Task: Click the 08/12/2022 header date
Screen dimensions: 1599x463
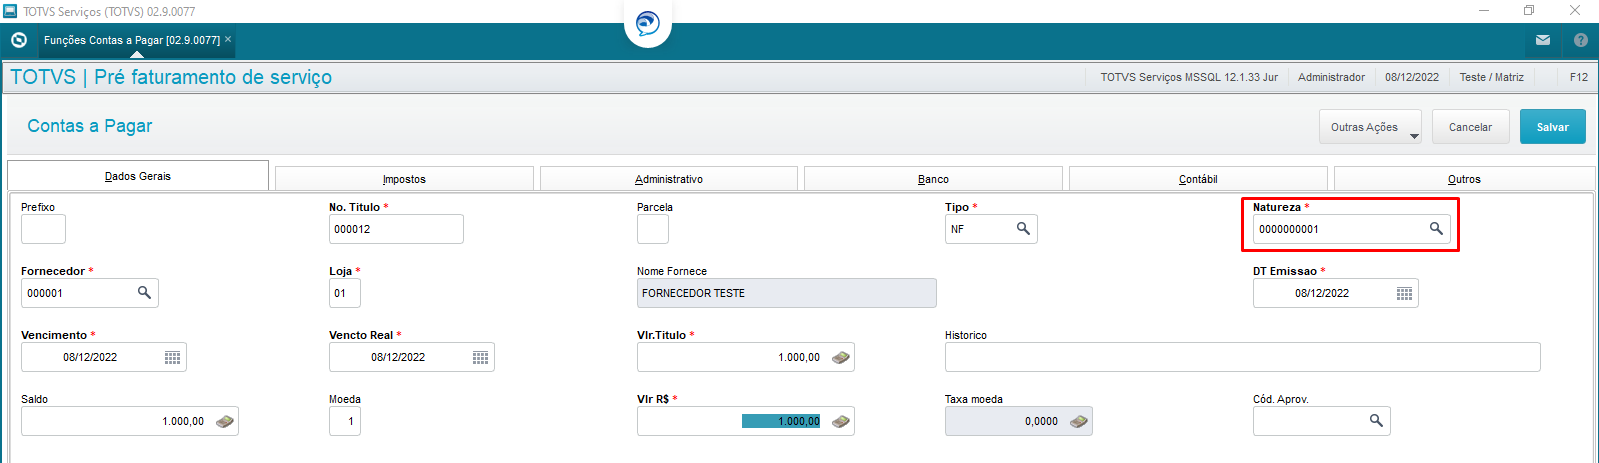Action: tap(1412, 77)
